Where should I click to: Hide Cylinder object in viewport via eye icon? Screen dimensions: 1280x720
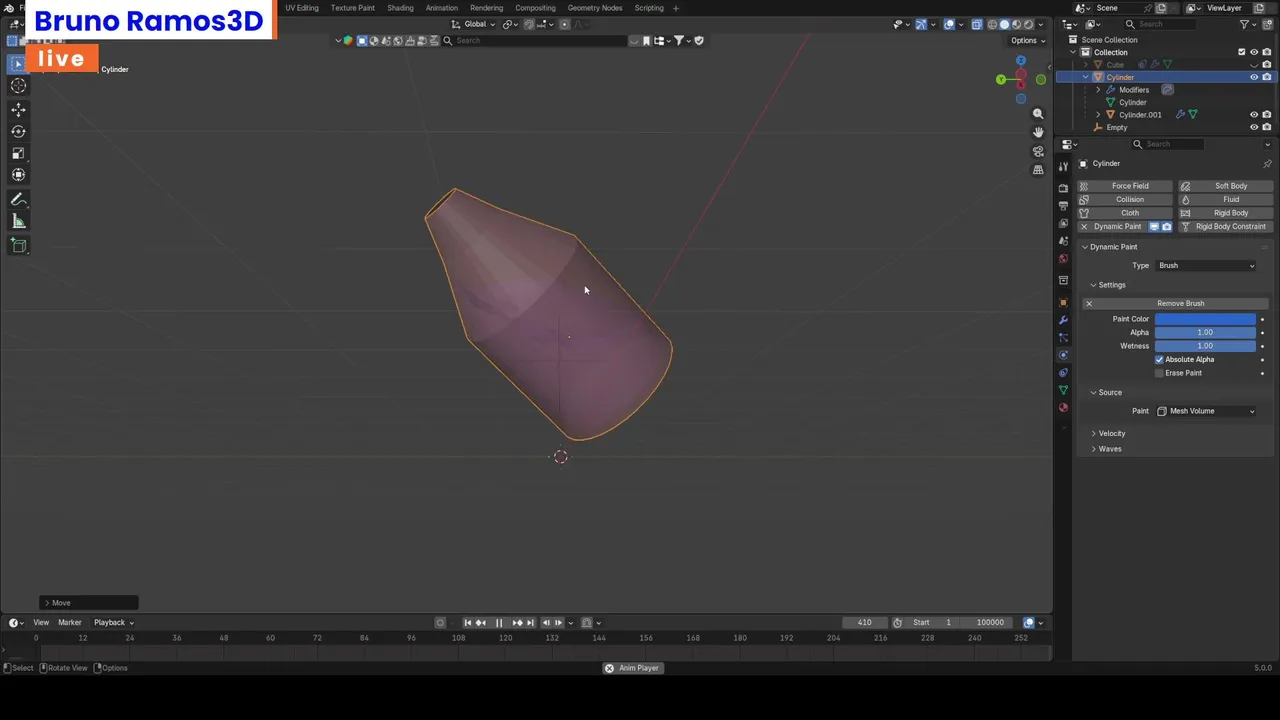click(1254, 77)
